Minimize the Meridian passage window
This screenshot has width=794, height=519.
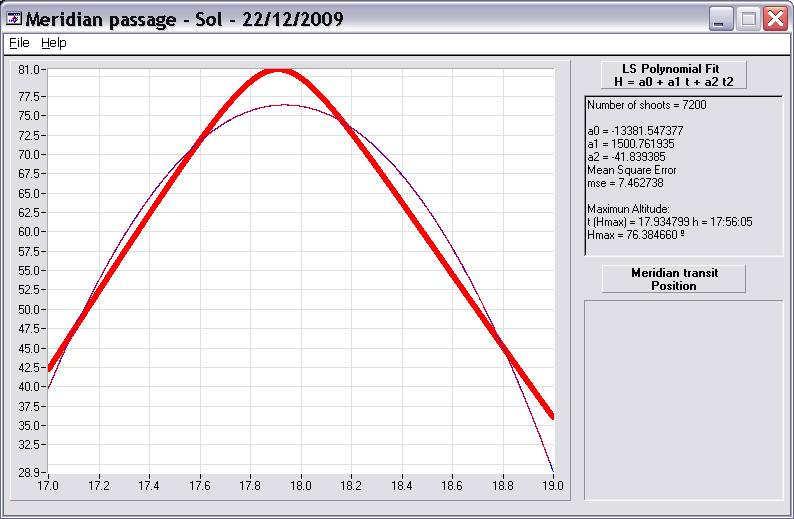point(722,19)
